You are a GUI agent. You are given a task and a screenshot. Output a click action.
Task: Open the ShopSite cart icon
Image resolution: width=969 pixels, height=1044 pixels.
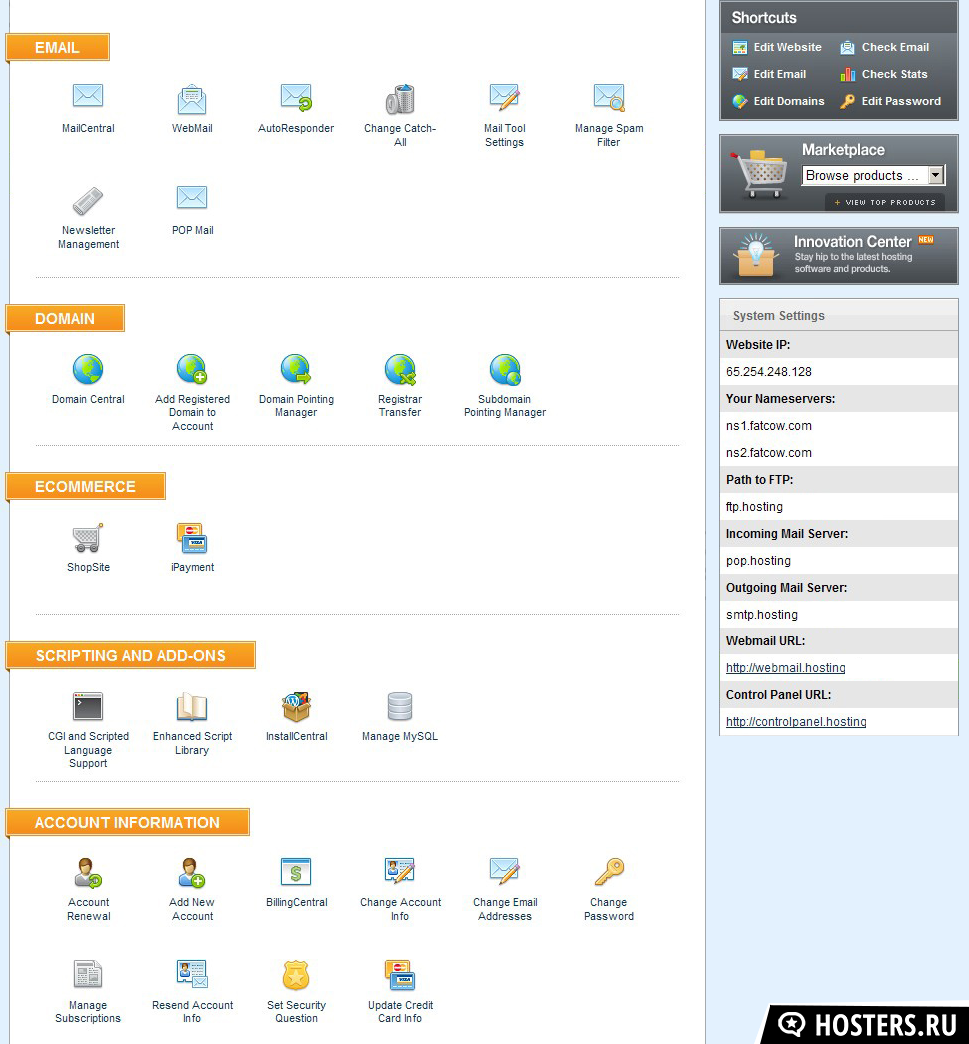[88, 537]
